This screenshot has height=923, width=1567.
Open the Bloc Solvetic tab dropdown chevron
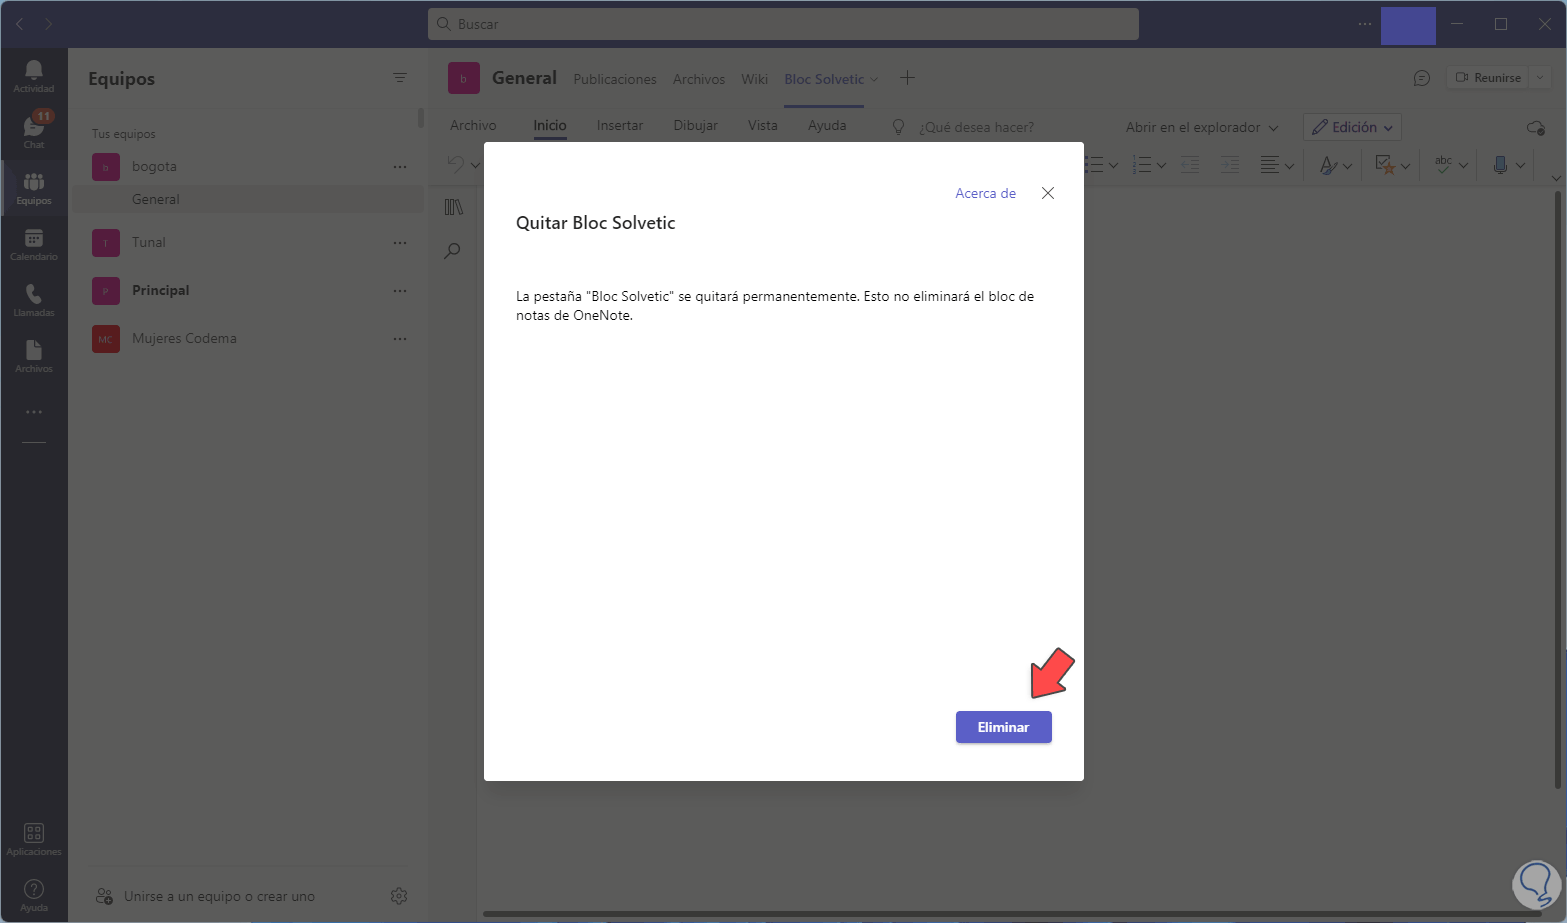874,80
